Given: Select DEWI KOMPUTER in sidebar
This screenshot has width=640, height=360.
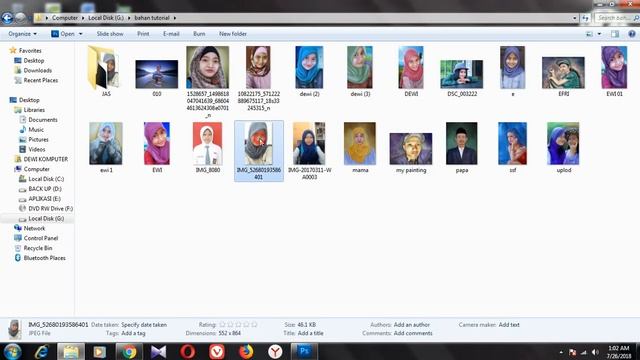Looking at the screenshot, I should [x=45, y=159].
